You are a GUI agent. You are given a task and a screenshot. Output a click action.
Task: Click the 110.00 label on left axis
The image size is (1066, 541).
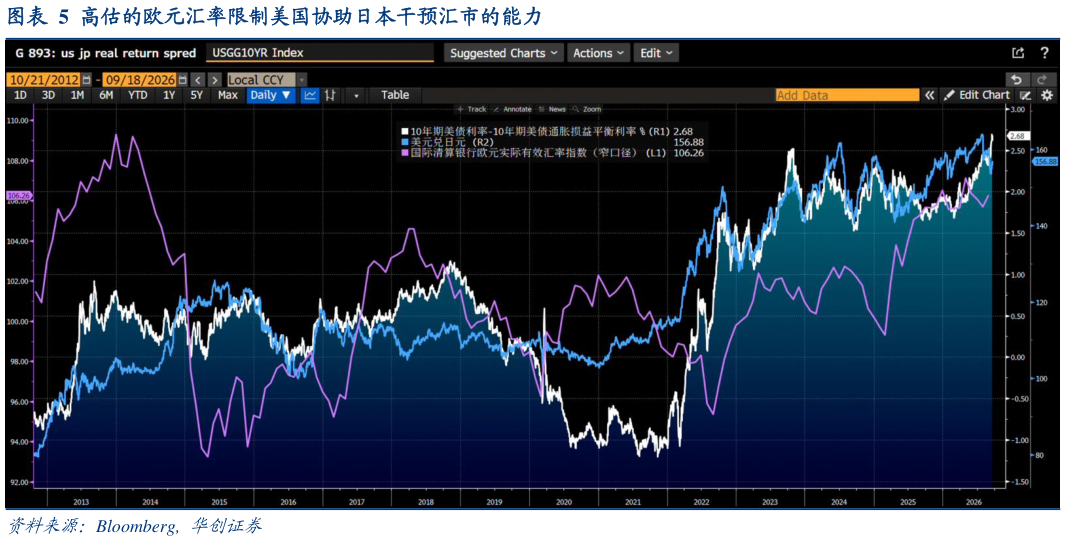20,120
